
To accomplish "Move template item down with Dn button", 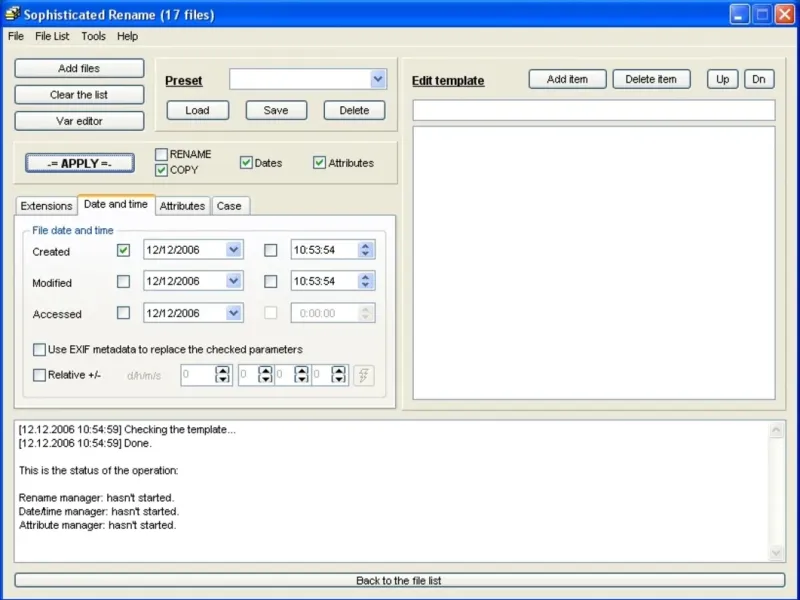I will 759,79.
